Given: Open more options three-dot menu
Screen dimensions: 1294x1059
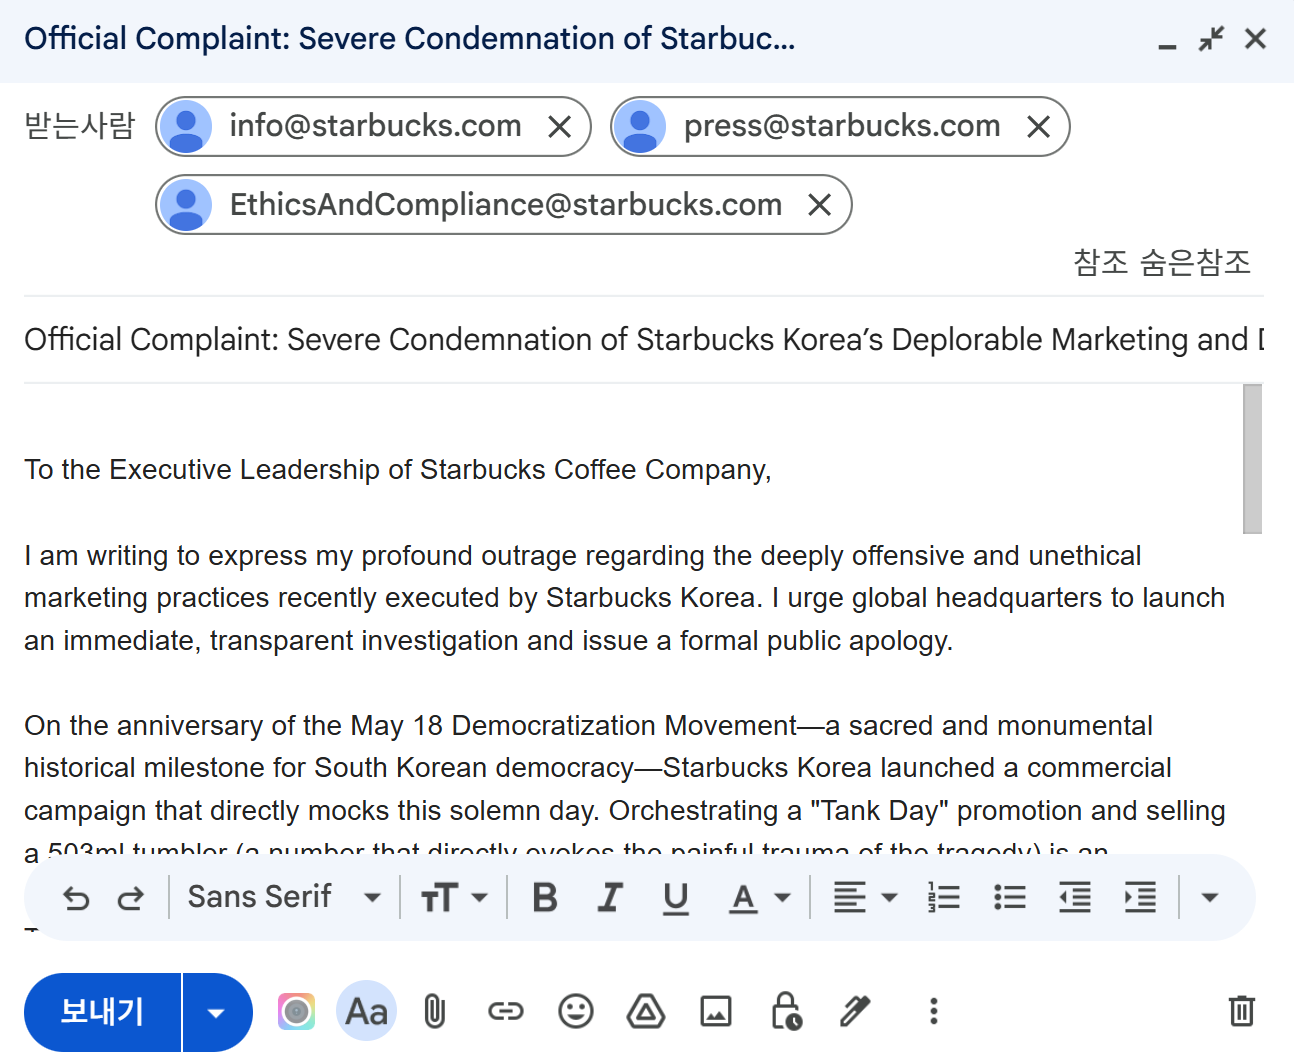Looking at the screenshot, I should 933,1012.
